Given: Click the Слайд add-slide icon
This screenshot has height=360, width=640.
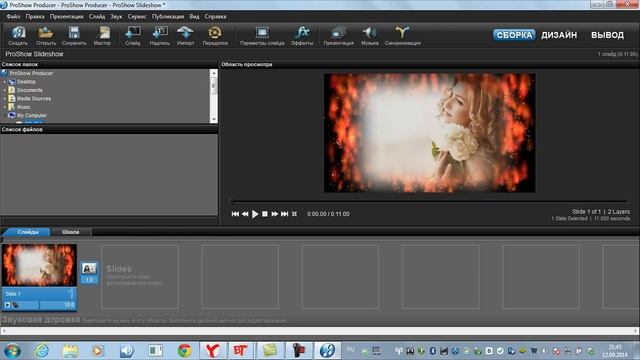Looking at the screenshot, I should tap(133, 35).
